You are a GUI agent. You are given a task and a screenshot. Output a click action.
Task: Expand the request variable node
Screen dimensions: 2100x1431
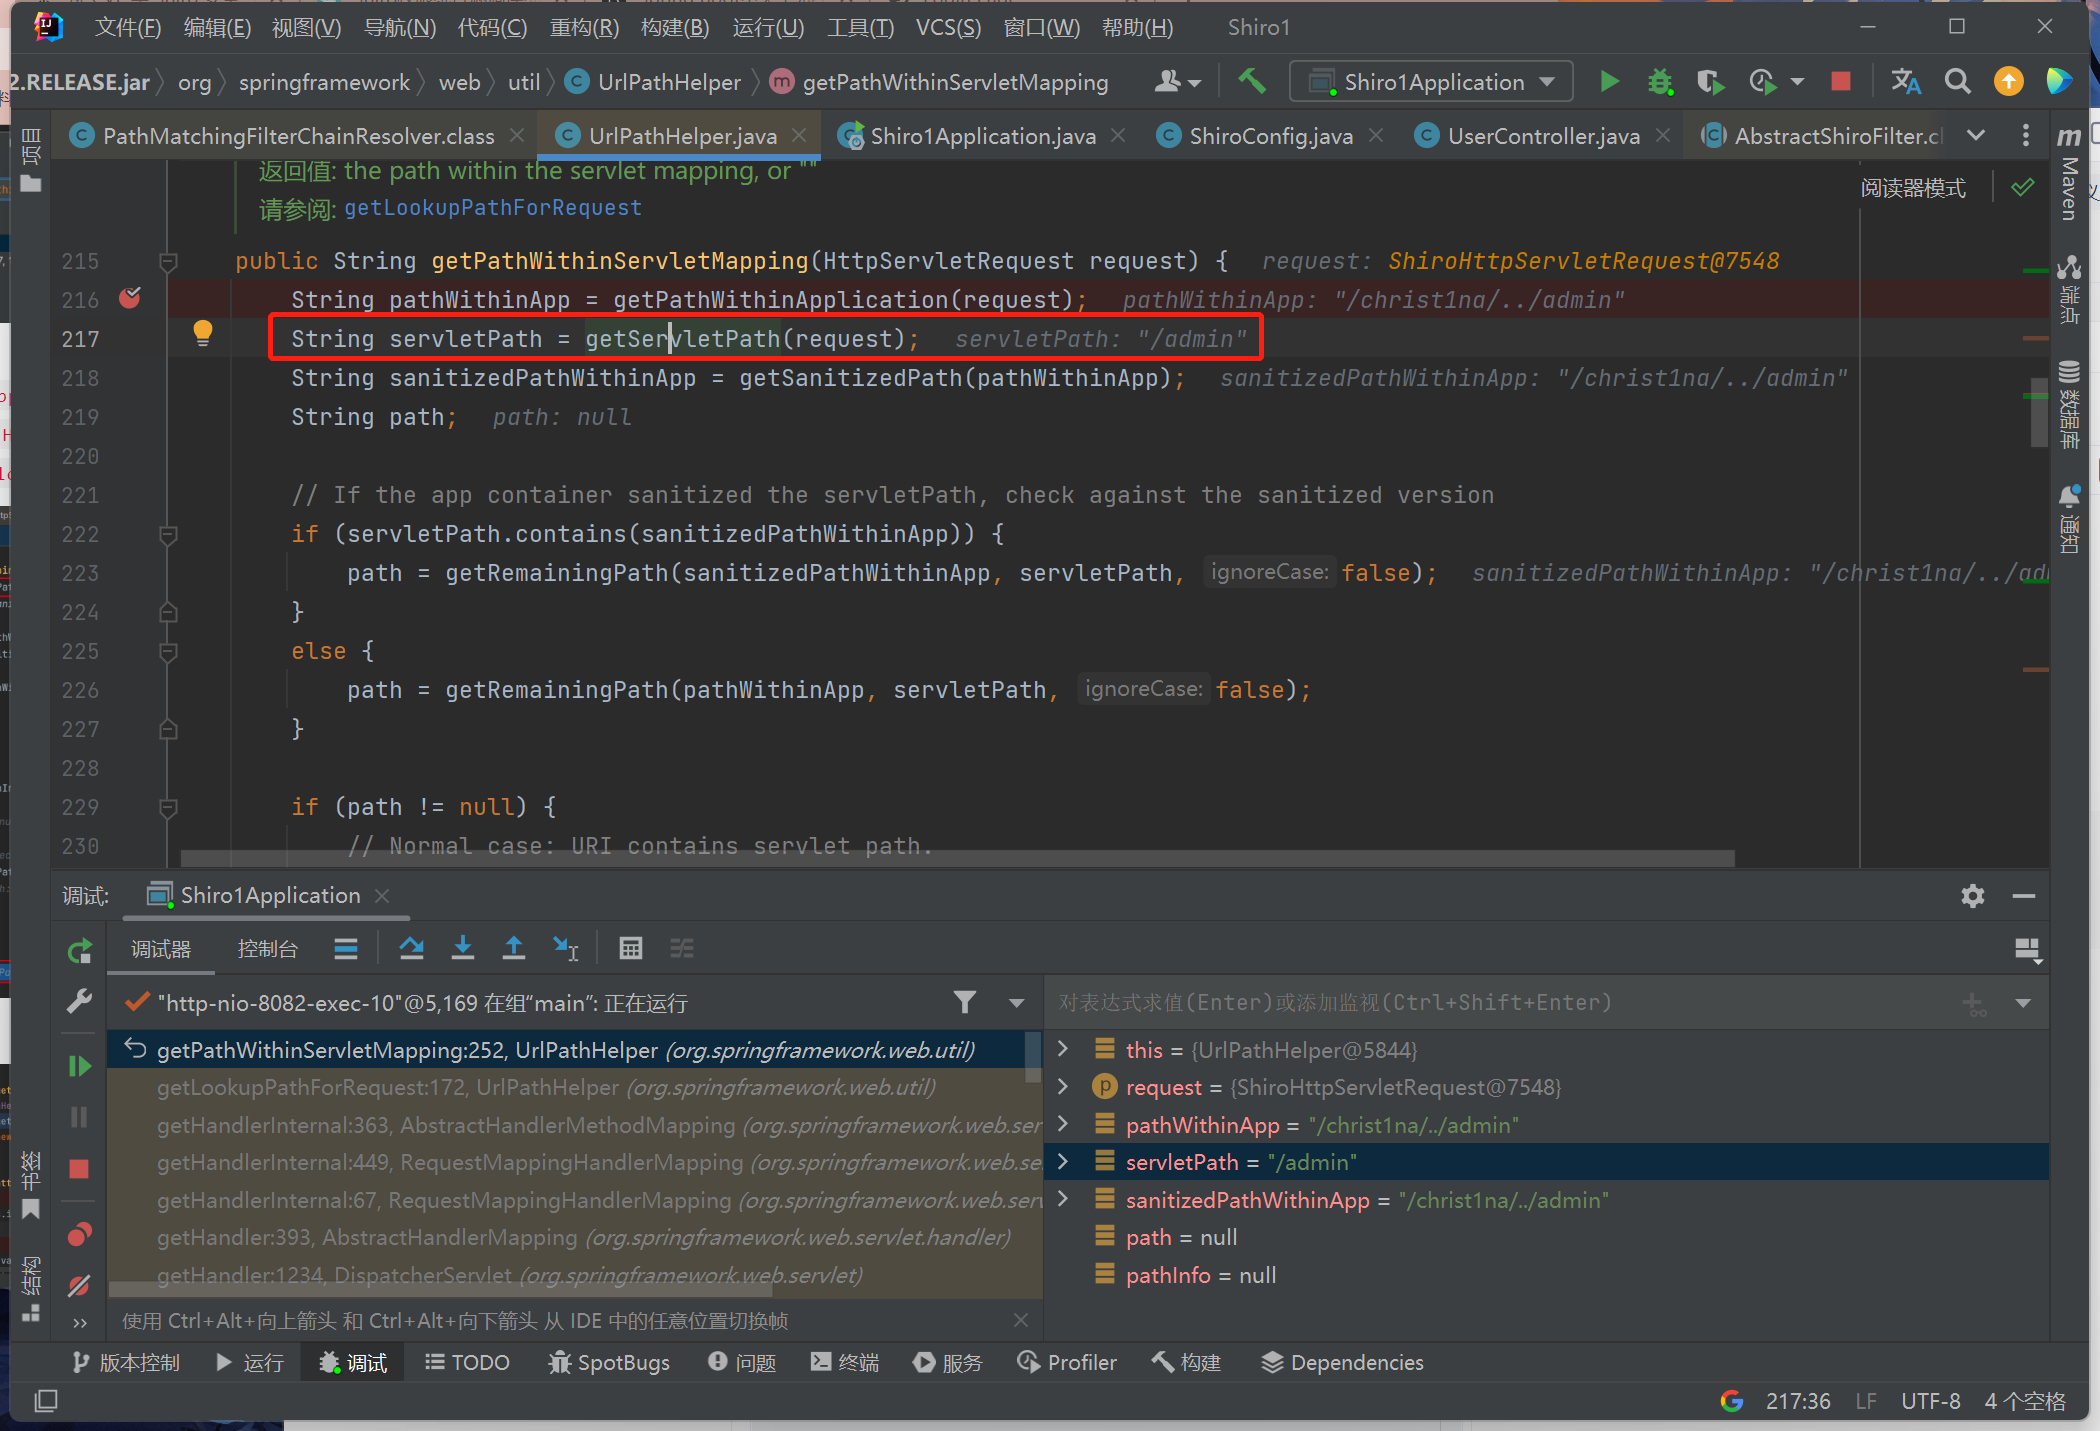pos(1064,1086)
